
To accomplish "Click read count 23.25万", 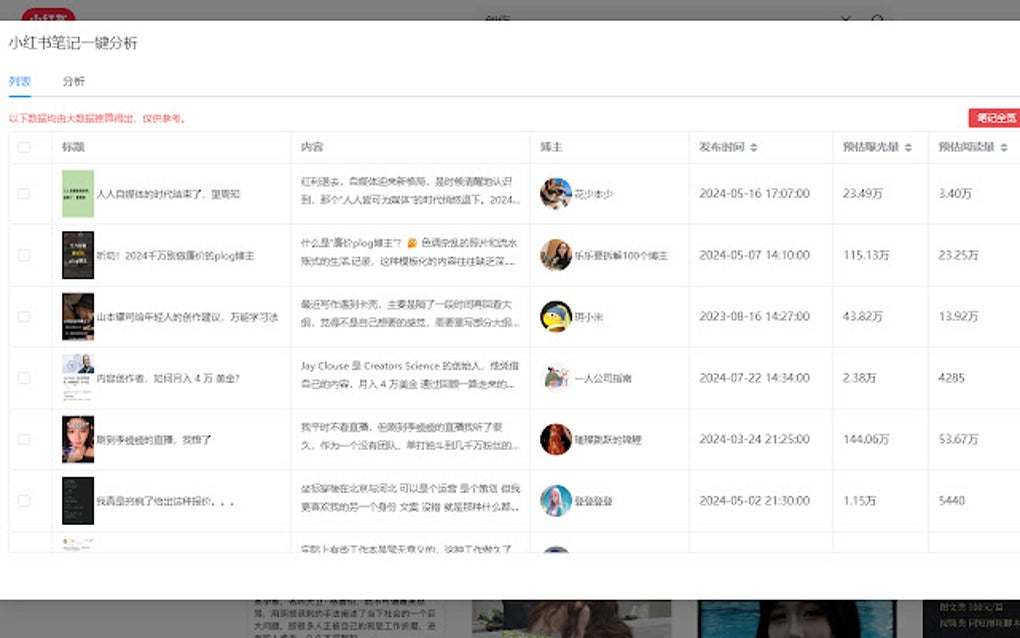I will tap(958, 255).
